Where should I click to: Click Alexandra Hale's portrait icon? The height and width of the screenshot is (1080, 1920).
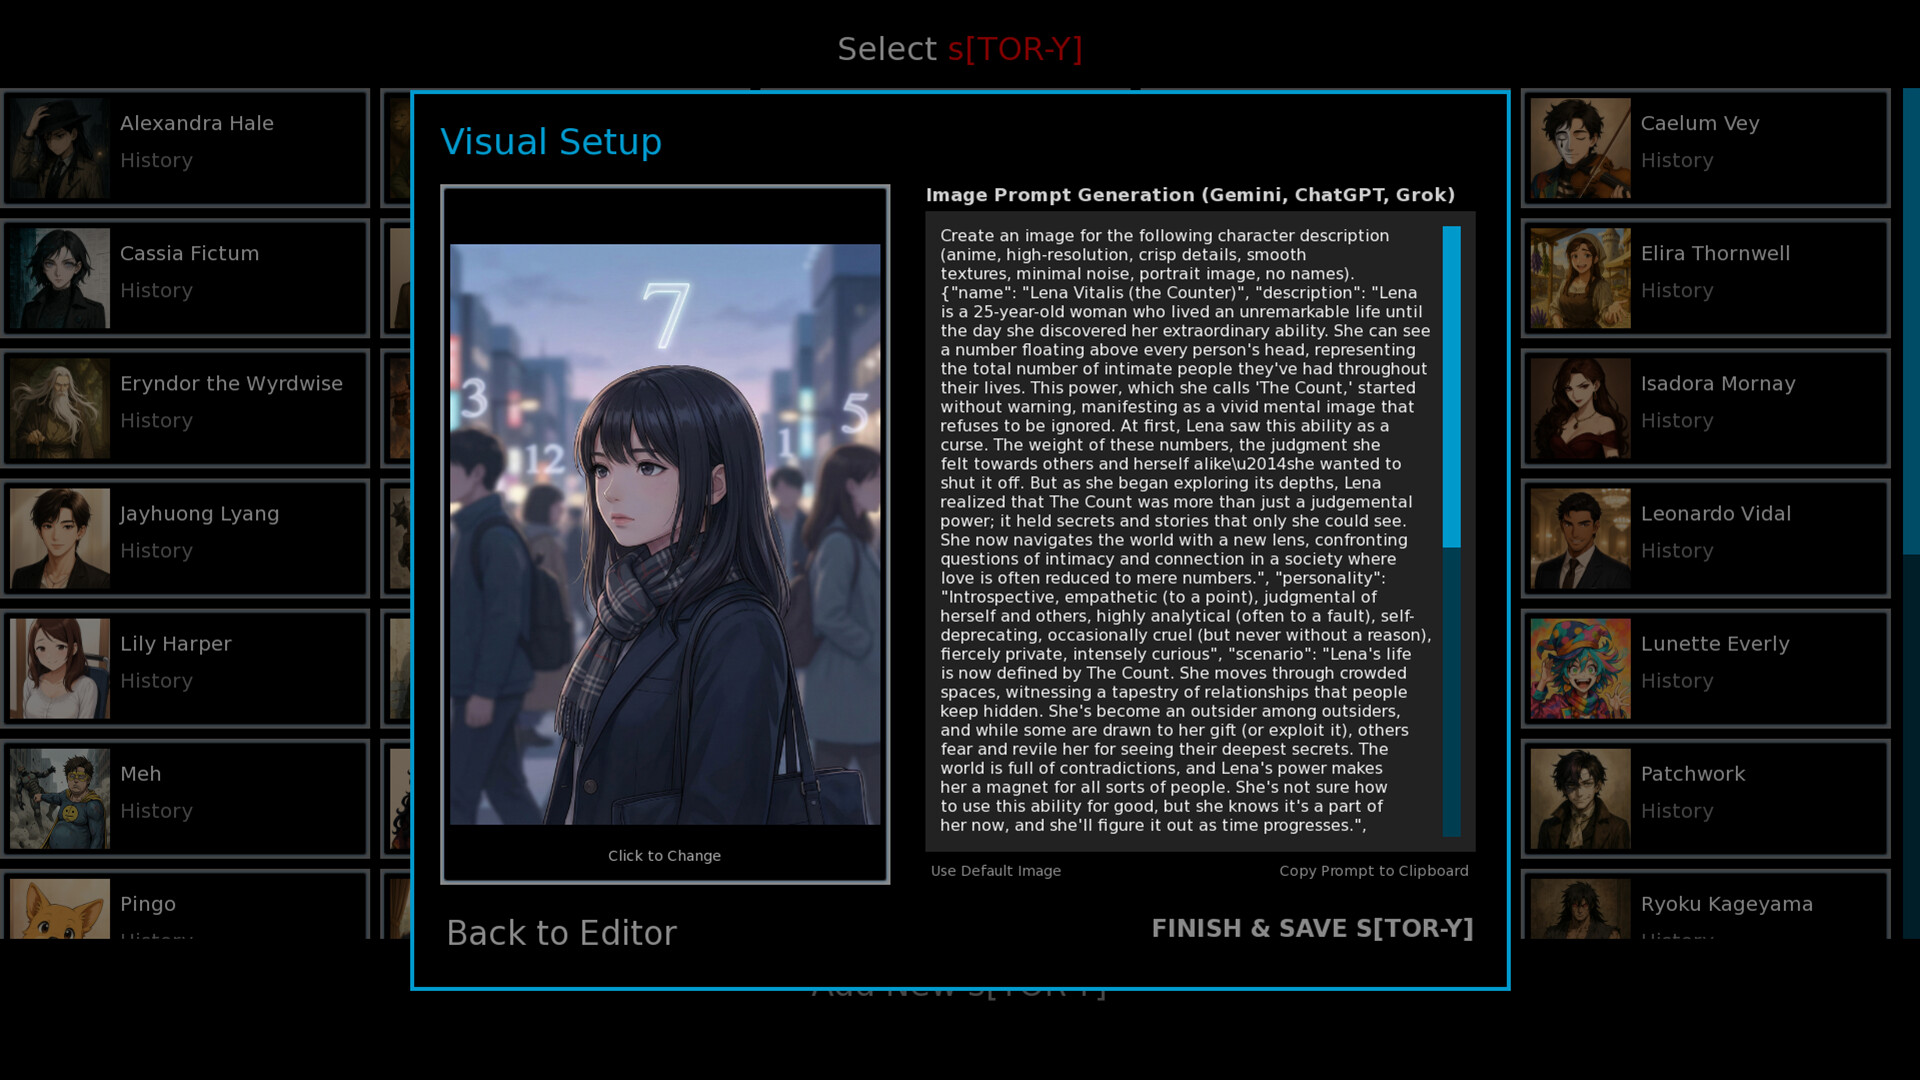pyautogui.click(x=60, y=147)
